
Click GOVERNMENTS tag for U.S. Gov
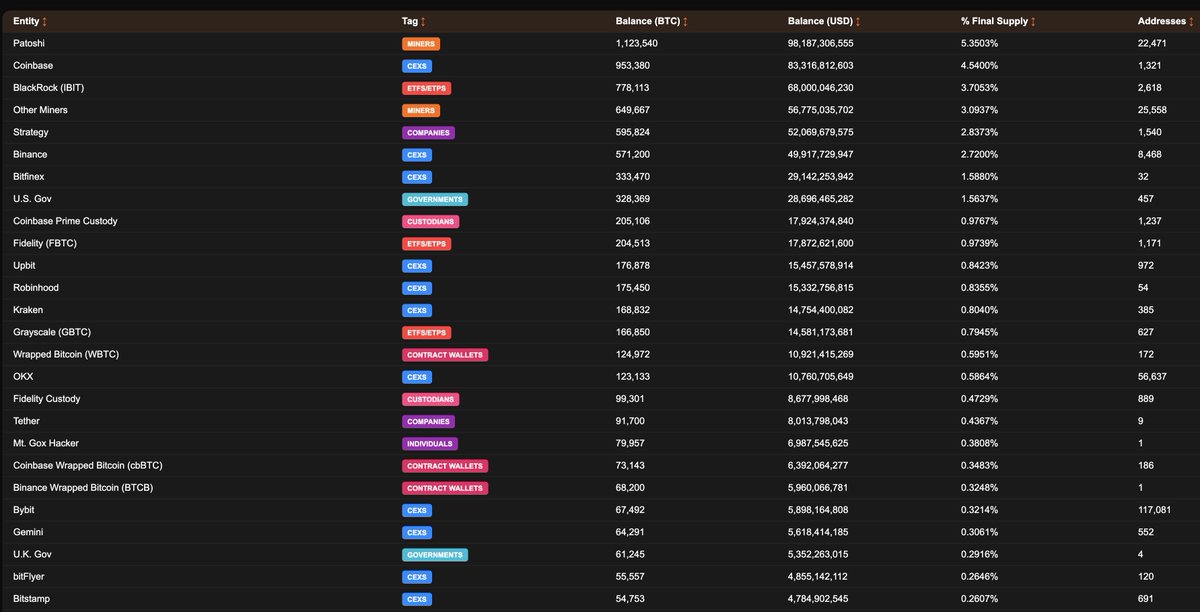click(434, 199)
